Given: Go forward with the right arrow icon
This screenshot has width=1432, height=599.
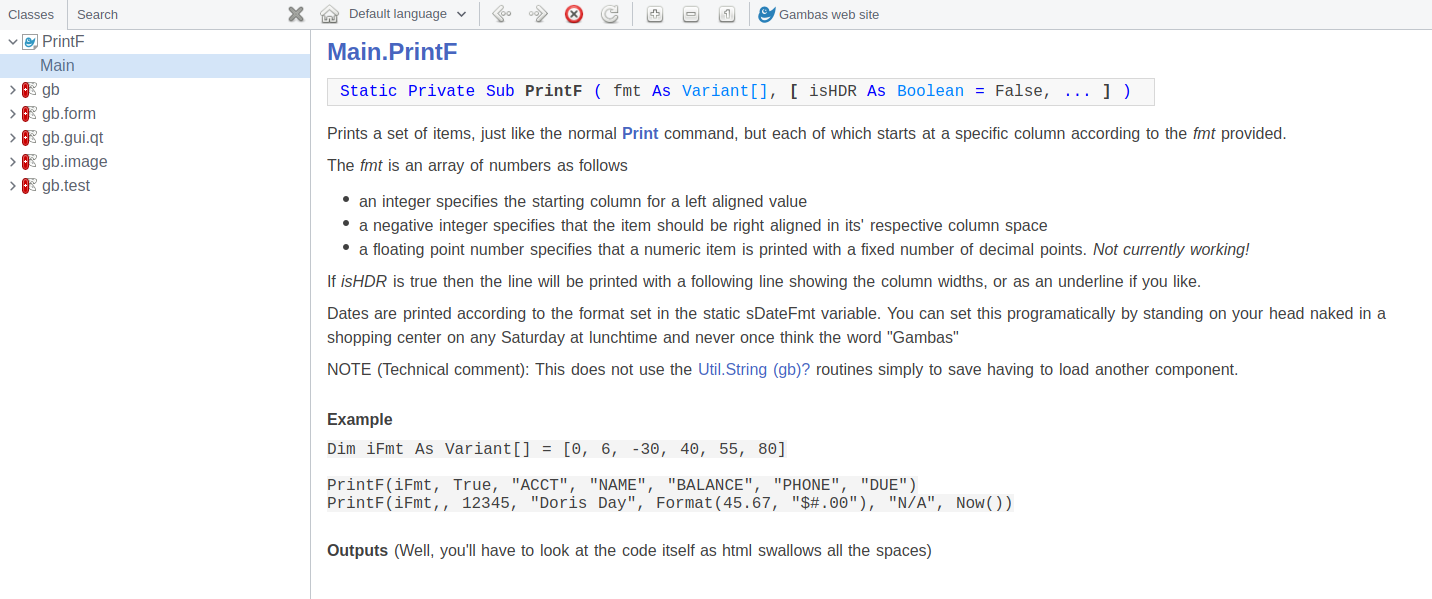Looking at the screenshot, I should (538, 14).
